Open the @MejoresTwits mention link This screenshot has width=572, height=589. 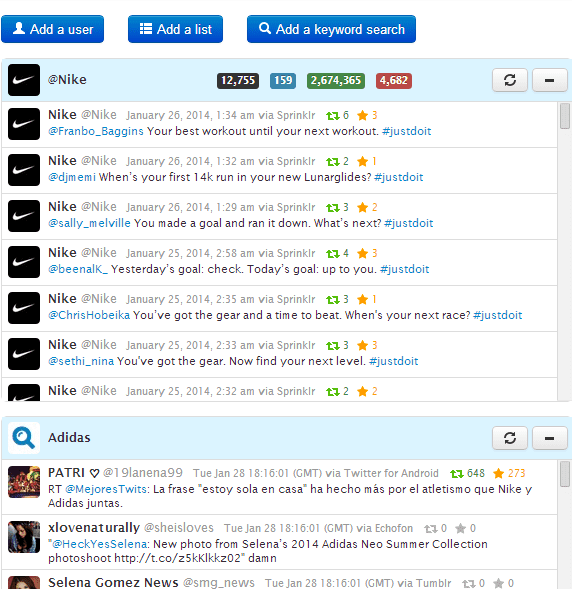[x=106, y=489]
